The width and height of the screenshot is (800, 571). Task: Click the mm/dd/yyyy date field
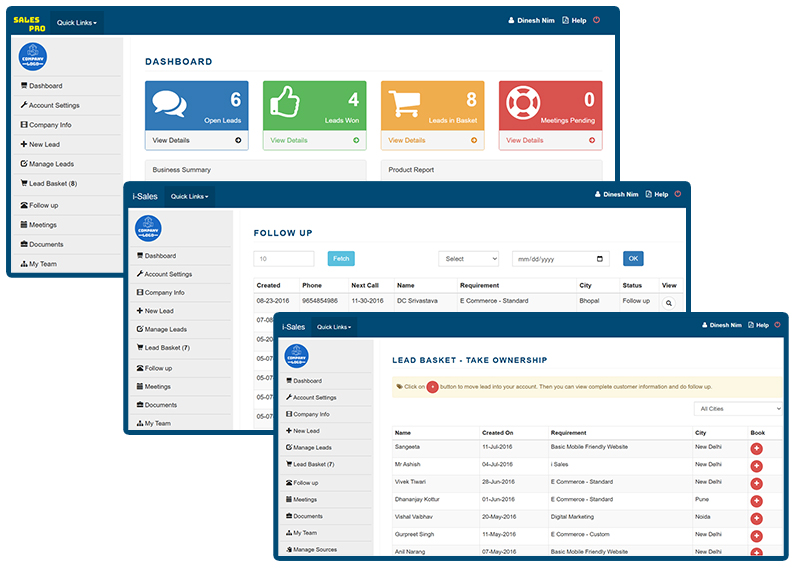561,259
